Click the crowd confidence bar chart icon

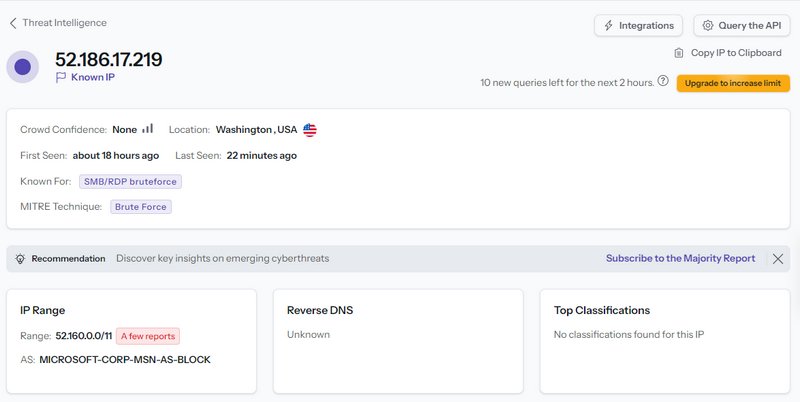click(x=148, y=129)
